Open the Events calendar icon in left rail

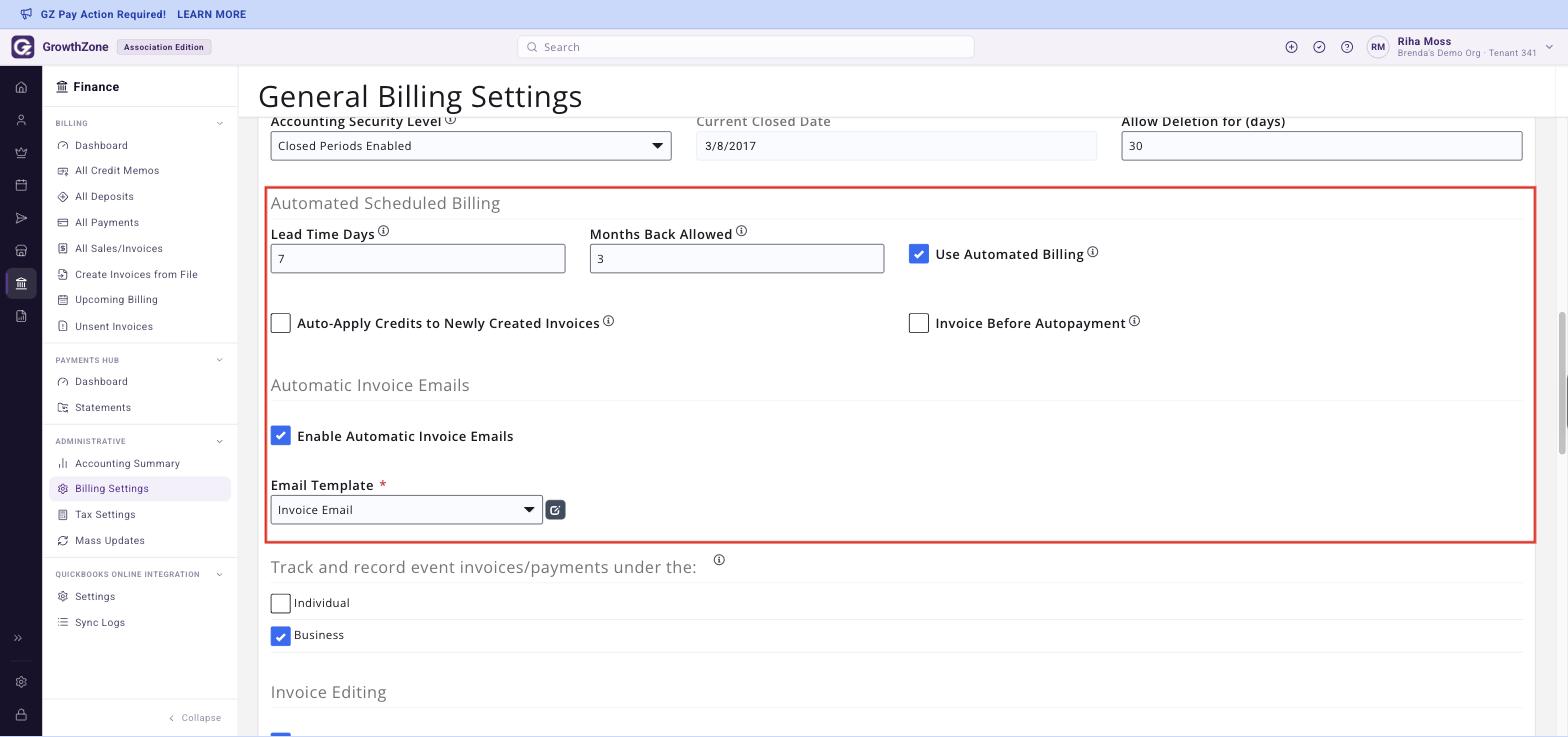21,185
